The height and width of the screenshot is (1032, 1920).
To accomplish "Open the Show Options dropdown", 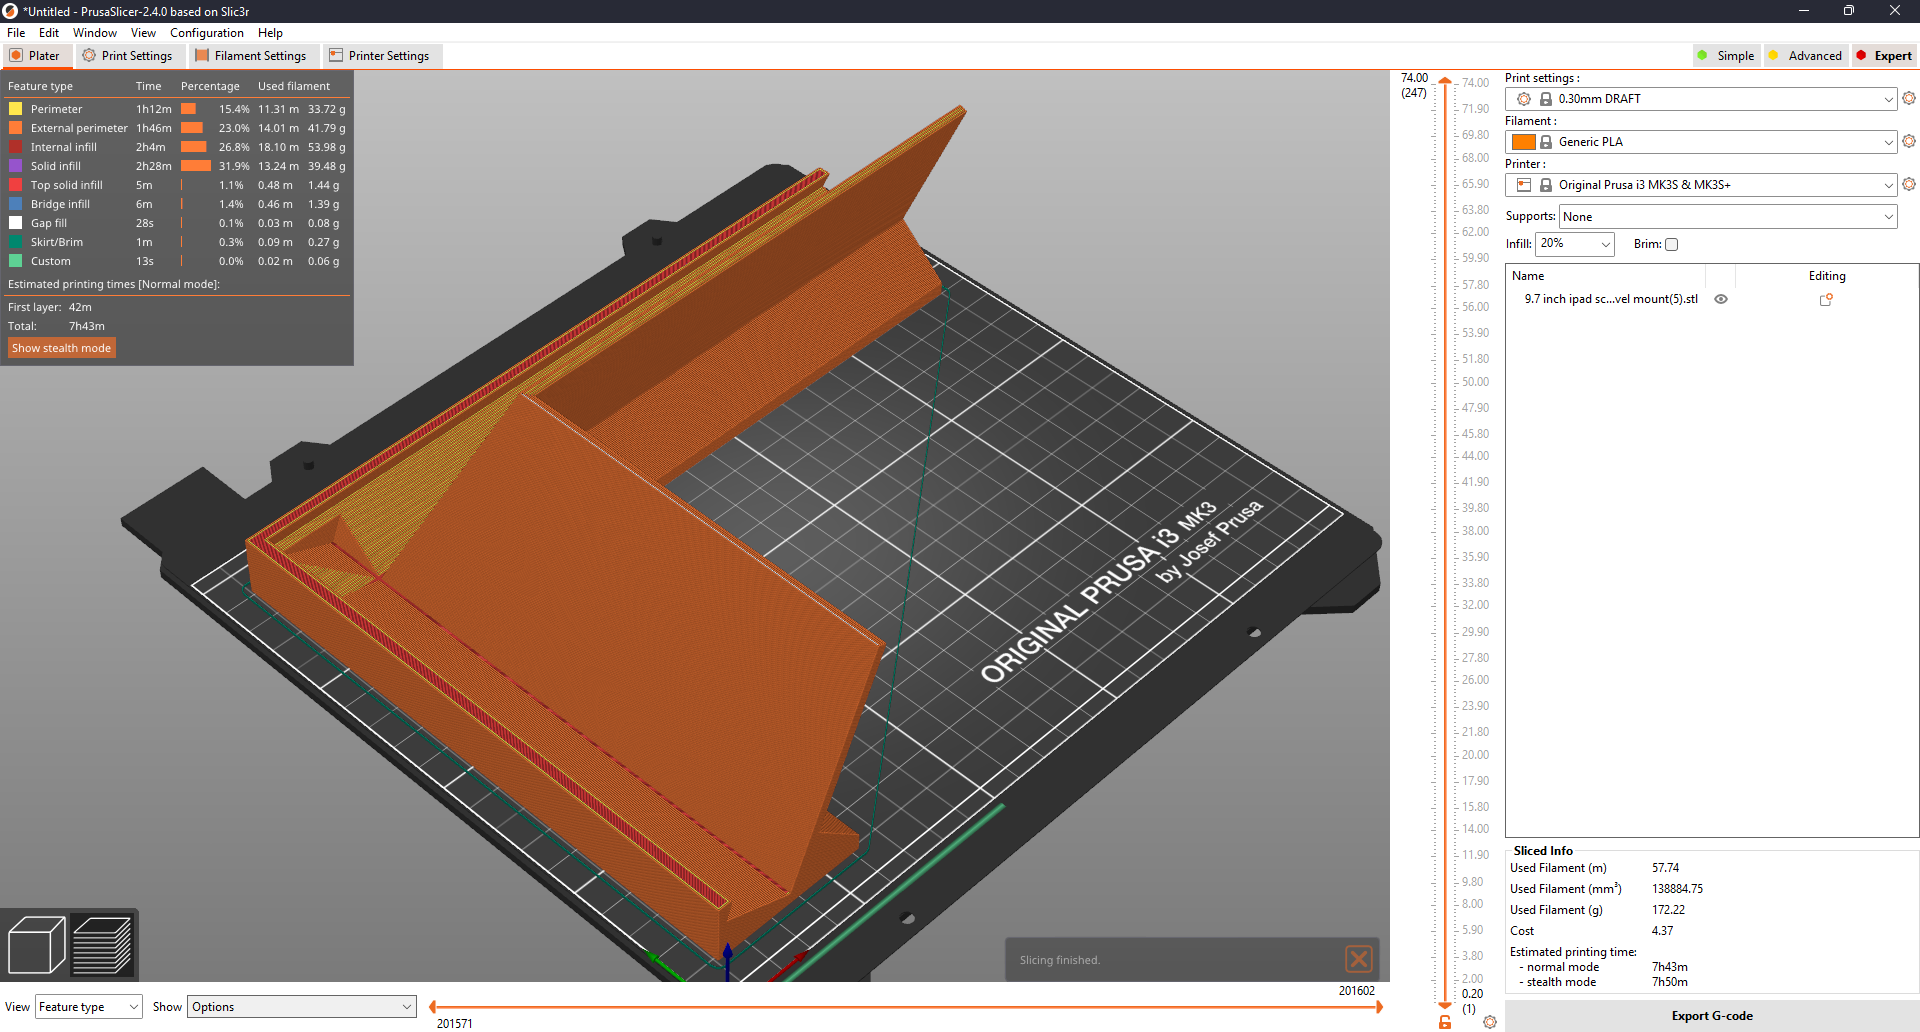I will 302,1007.
